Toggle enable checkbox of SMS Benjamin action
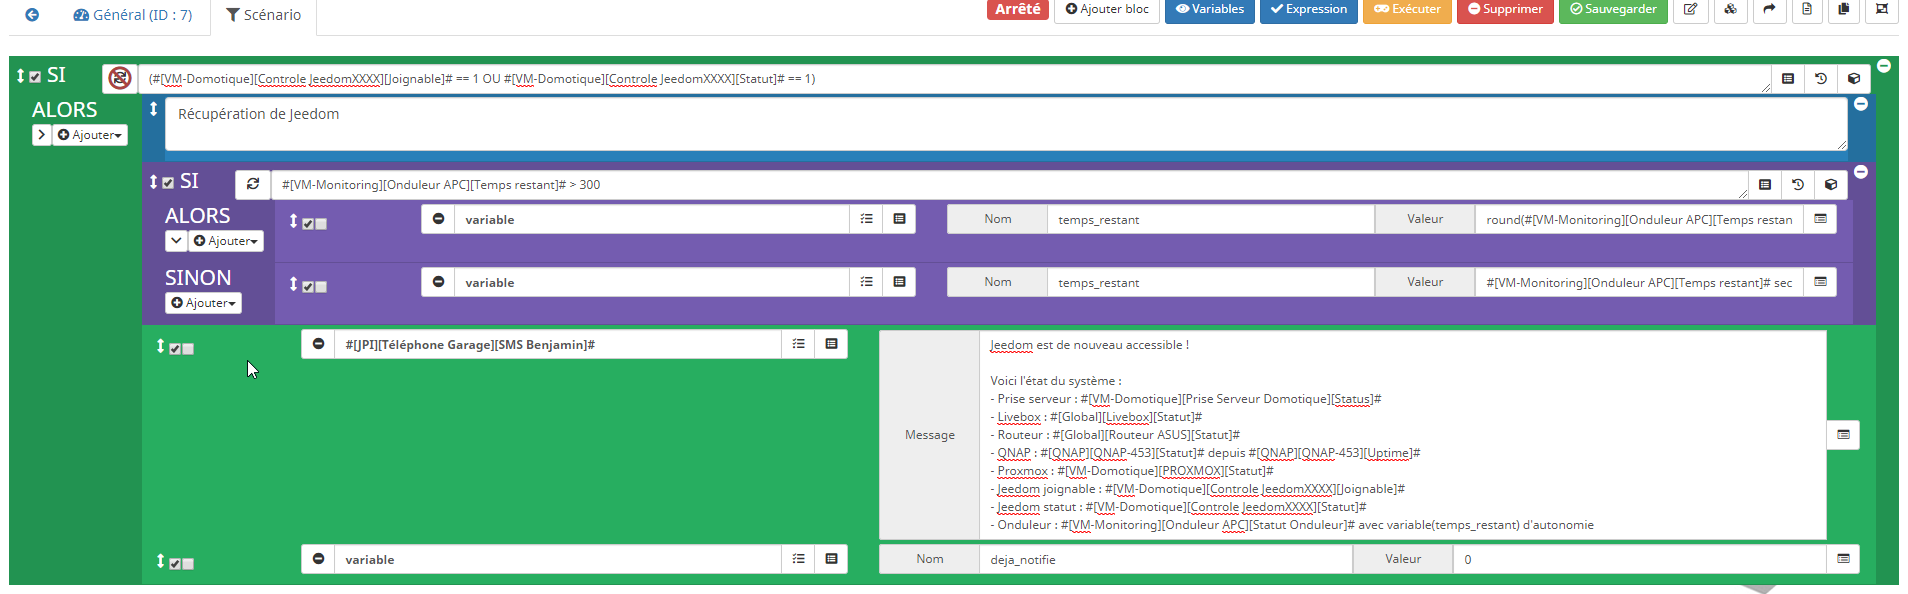 point(175,349)
